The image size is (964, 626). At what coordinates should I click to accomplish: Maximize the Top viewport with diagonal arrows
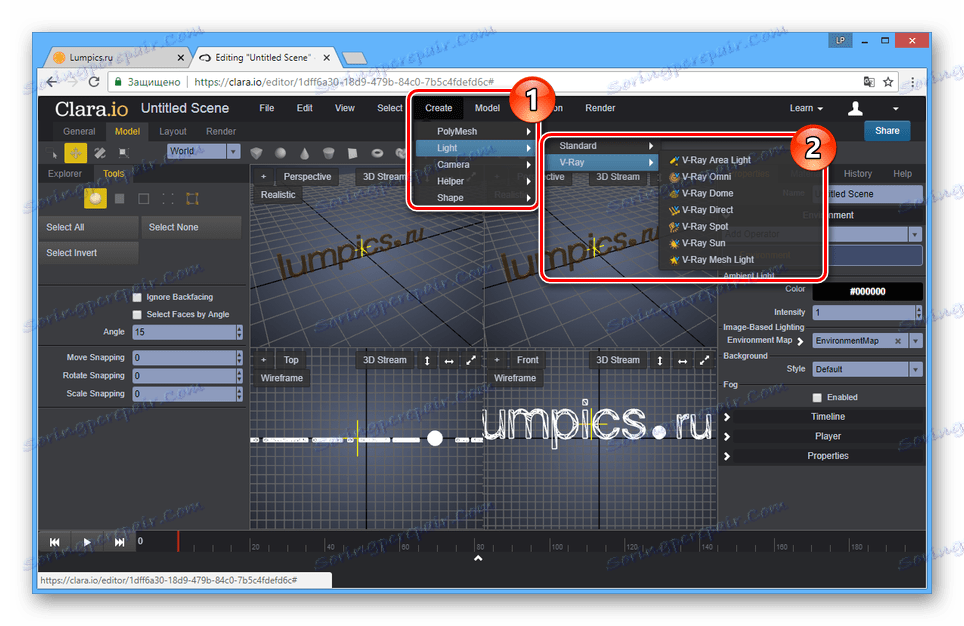click(471, 360)
